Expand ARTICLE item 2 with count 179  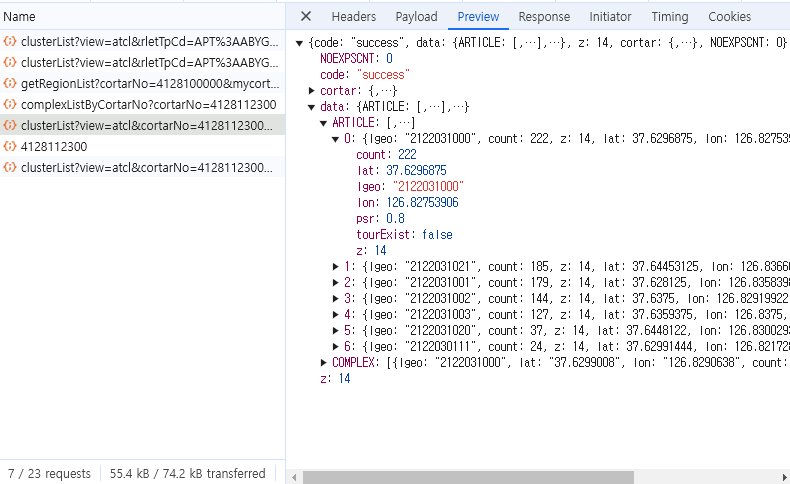point(336,283)
